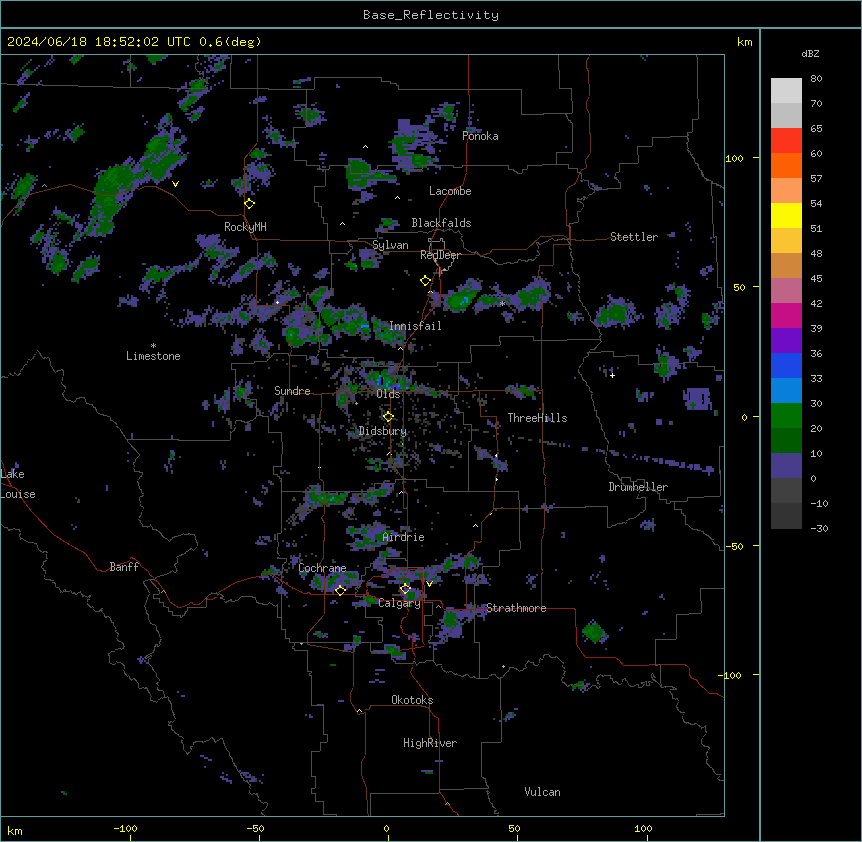
Task: Click the yellow diamond marker above Didsbury
Action: 388,417
